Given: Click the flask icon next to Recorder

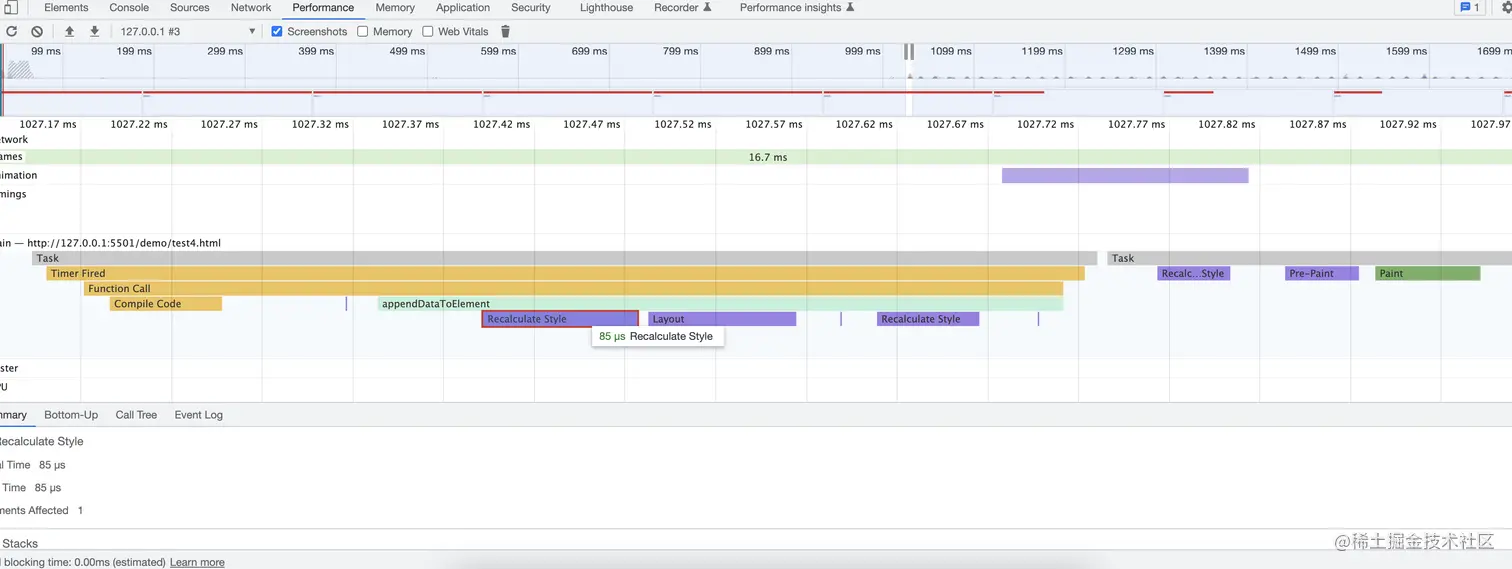Looking at the screenshot, I should coord(707,7).
